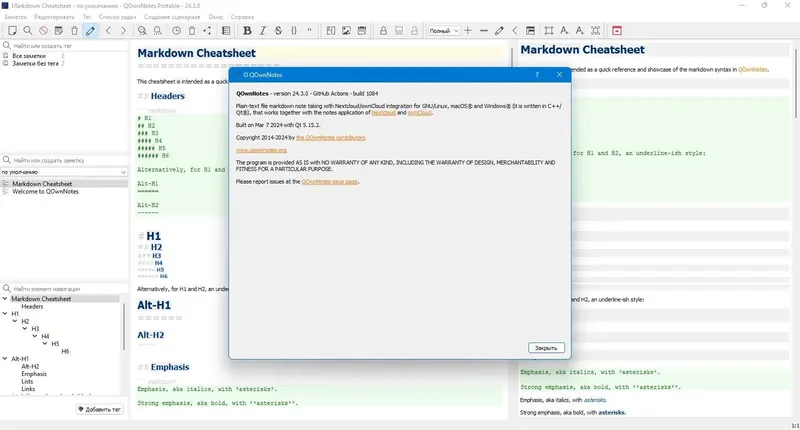Collapse Markdown Cheatsheet navigation node

5,299
